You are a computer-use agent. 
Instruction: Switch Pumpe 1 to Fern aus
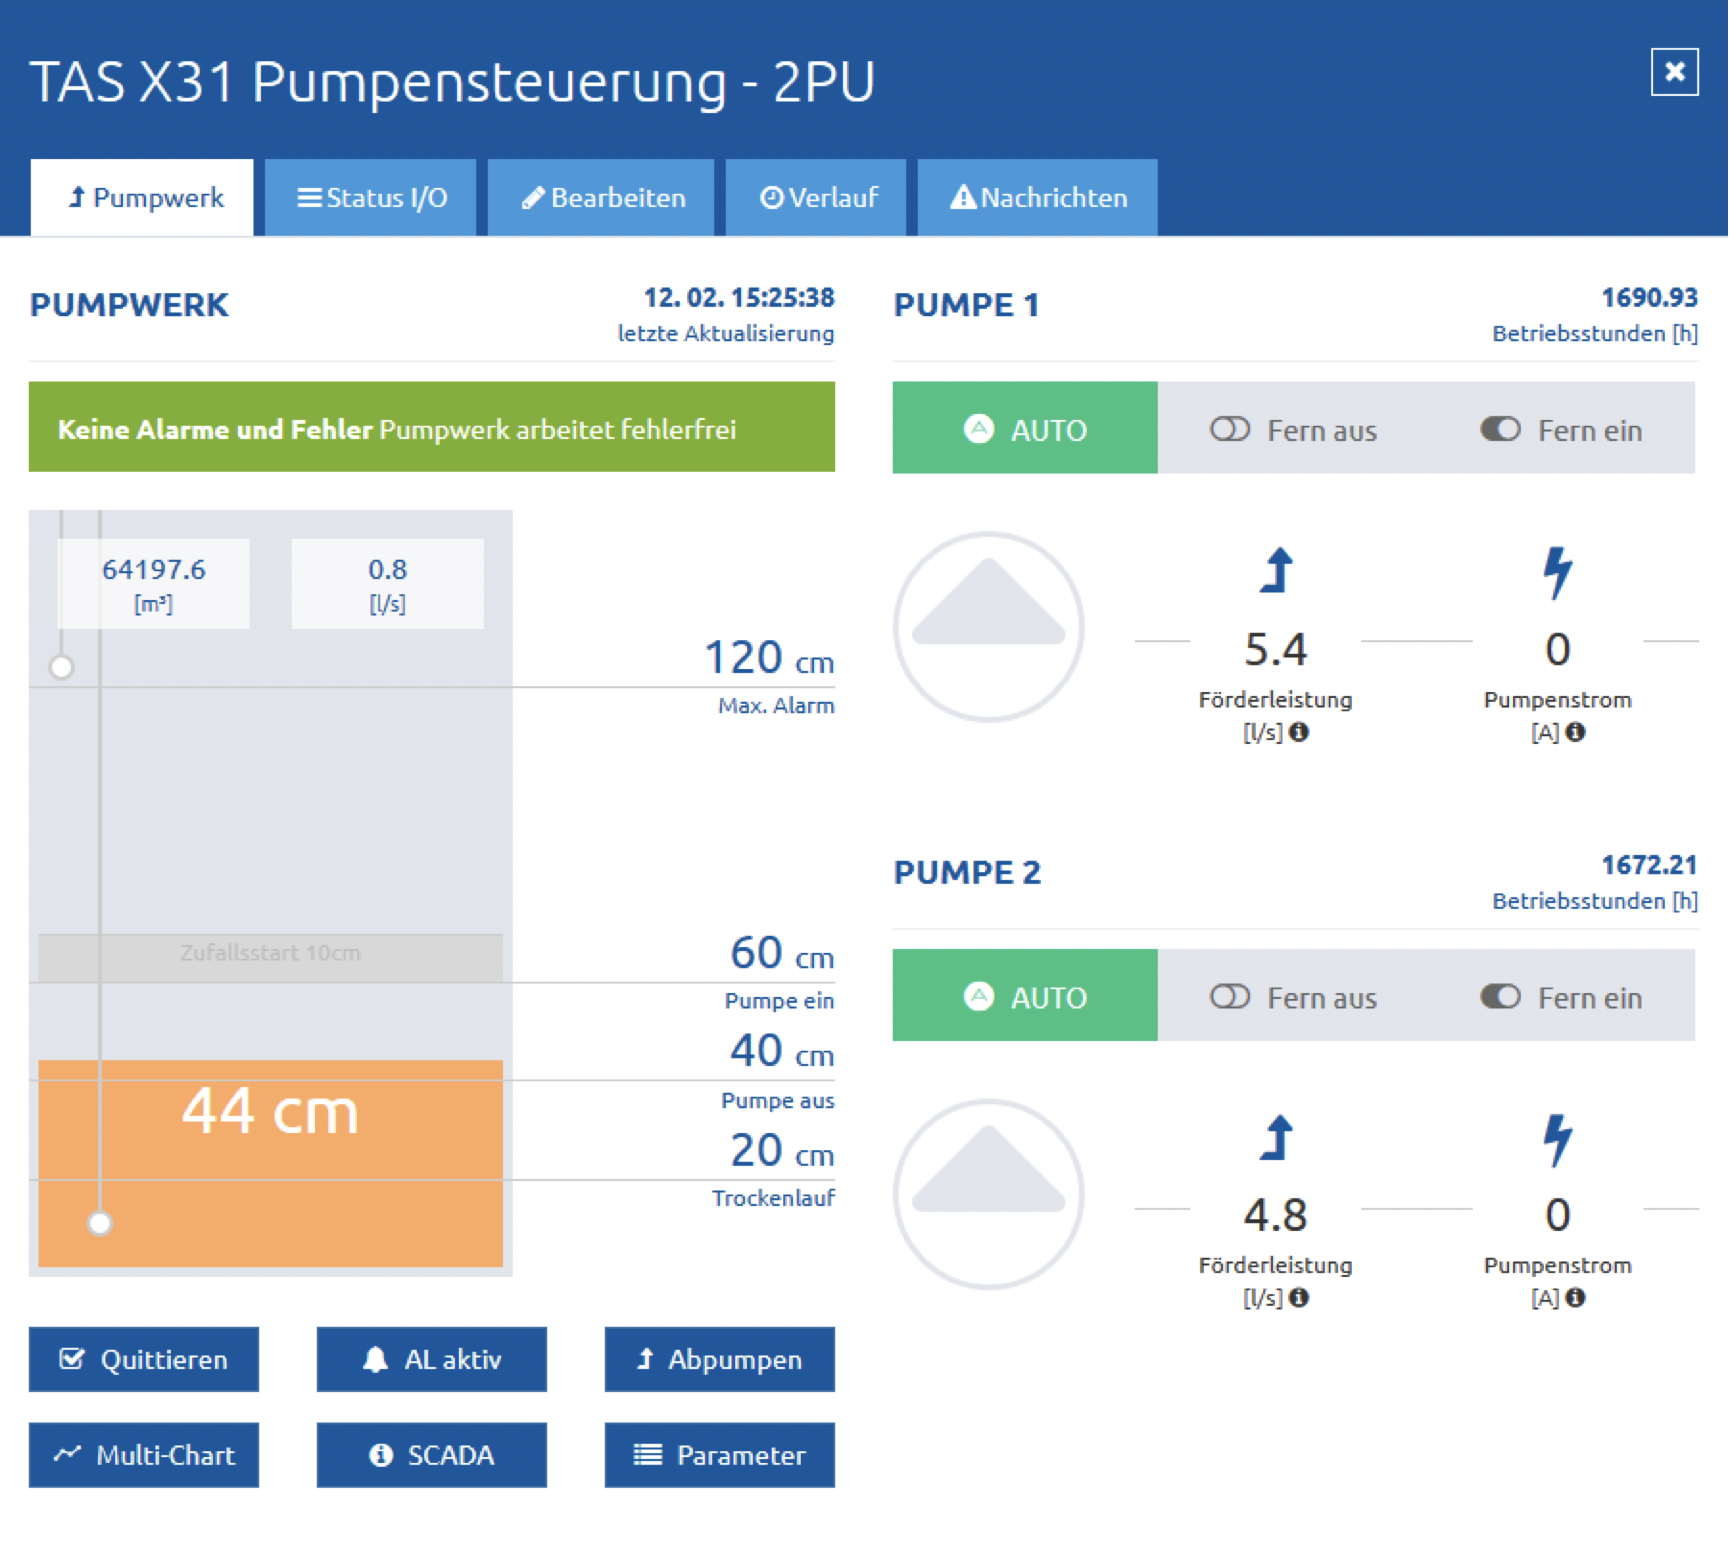tap(1293, 430)
